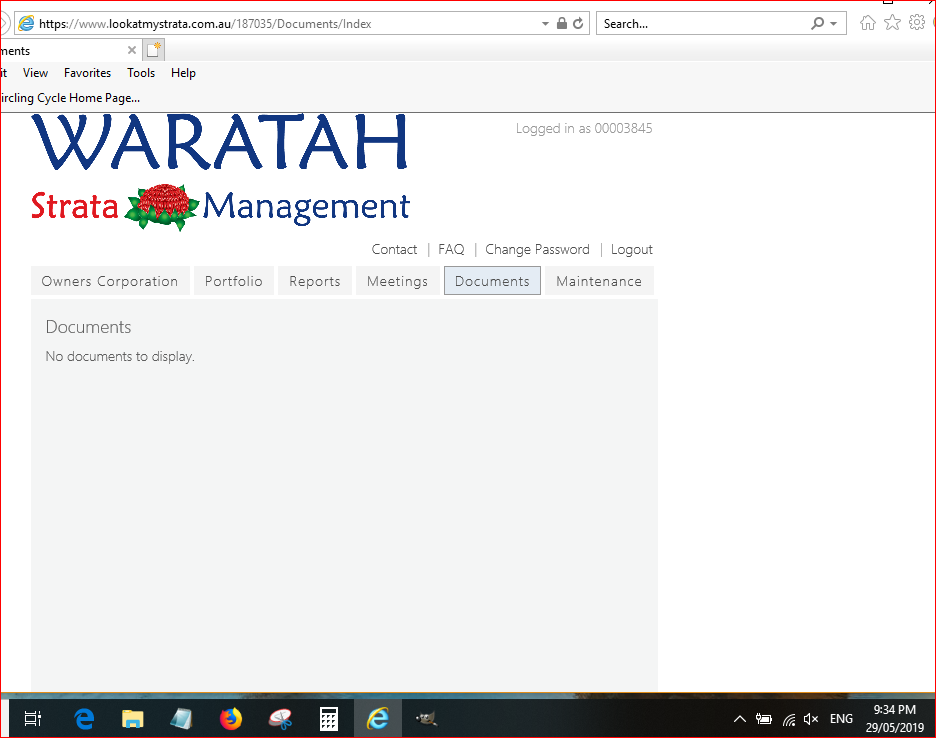Expand the search provider dropdown arrow
The width and height of the screenshot is (936, 738).
click(x=833, y=24)
